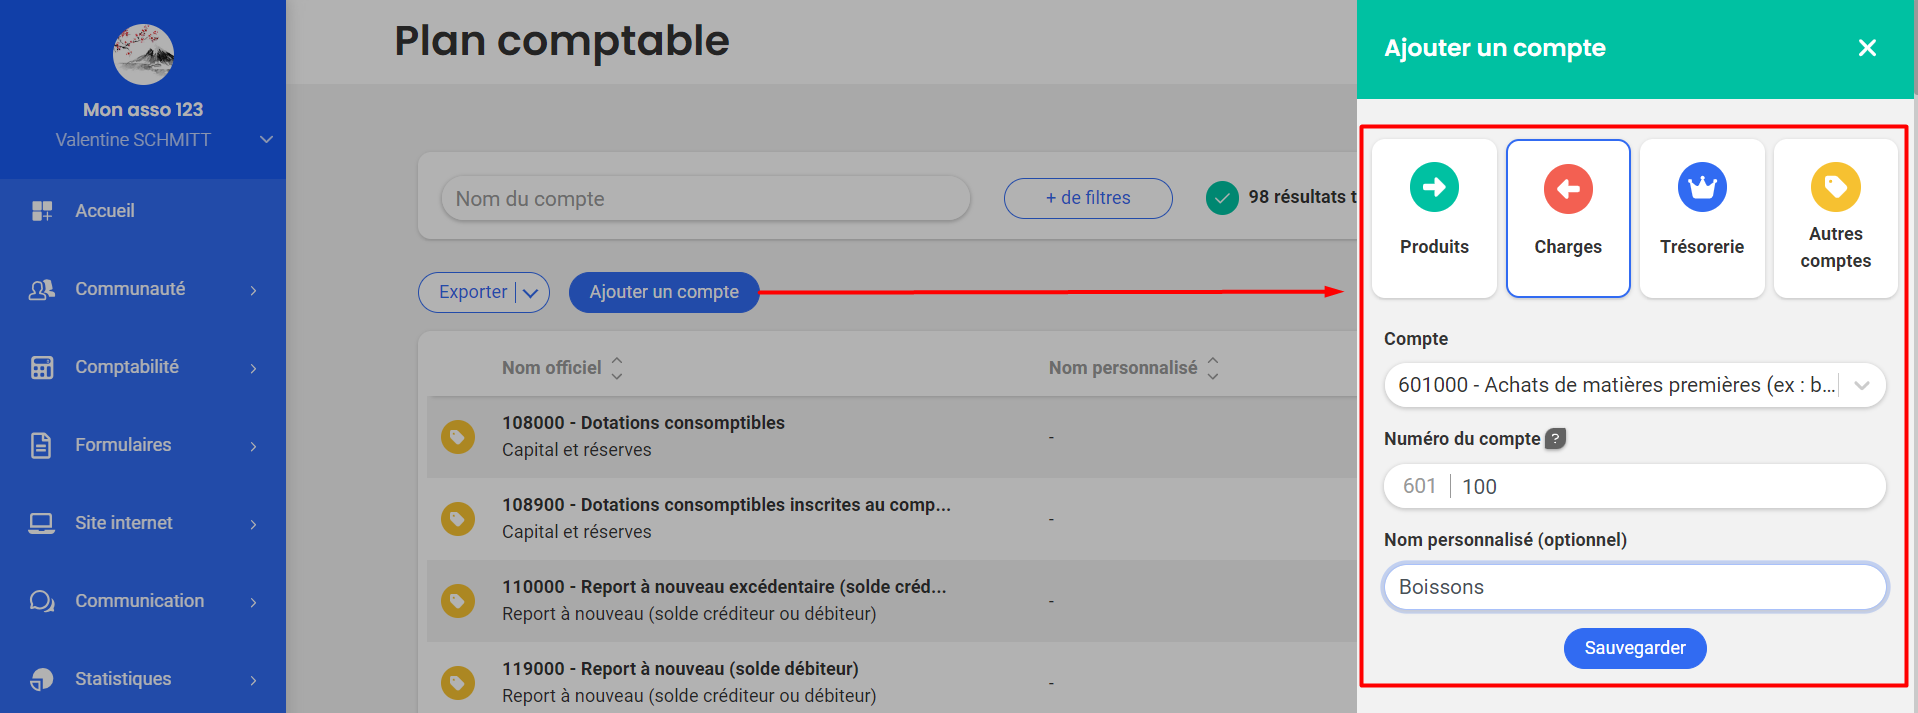Select the Produits green arrow icon
Viewport: 1918px width, 713px height.
1434,187
